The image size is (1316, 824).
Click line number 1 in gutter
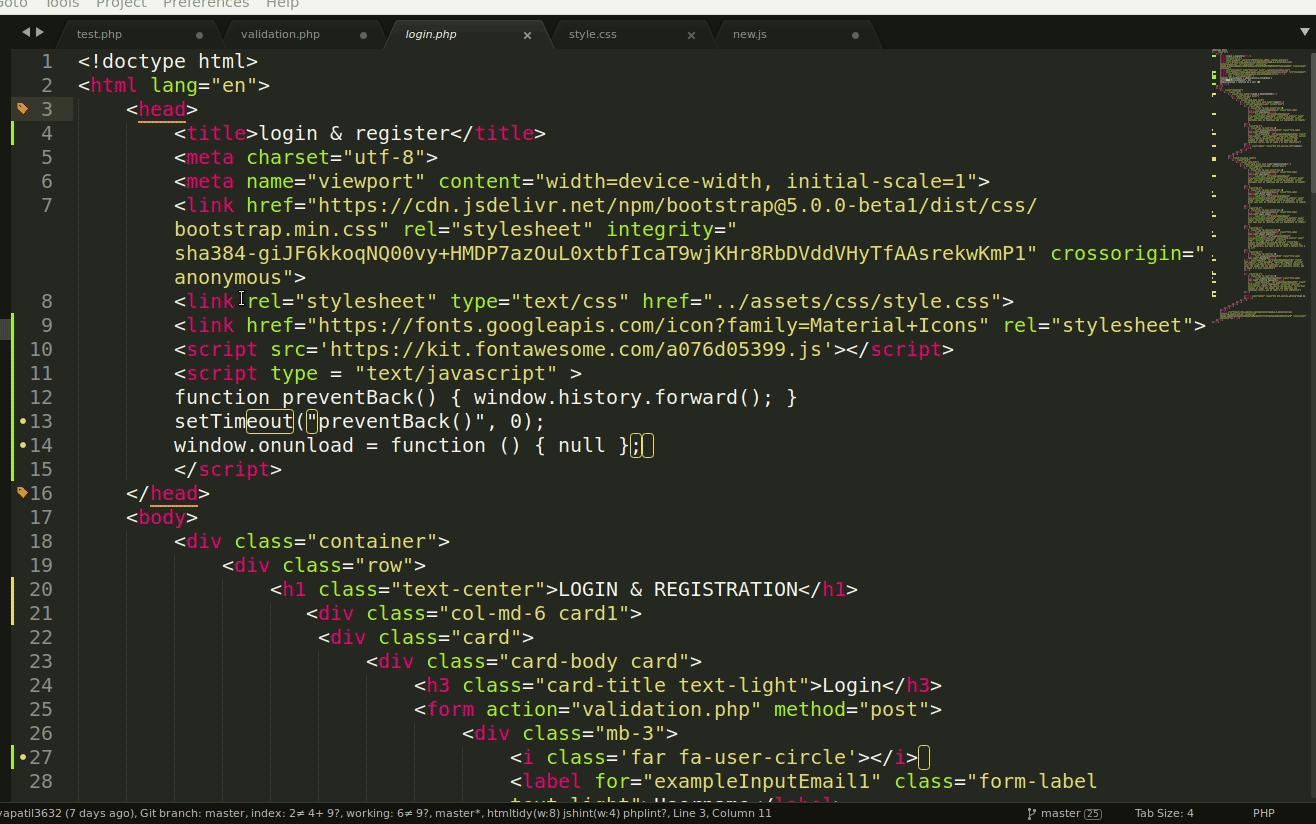click(x=47, y=61)
